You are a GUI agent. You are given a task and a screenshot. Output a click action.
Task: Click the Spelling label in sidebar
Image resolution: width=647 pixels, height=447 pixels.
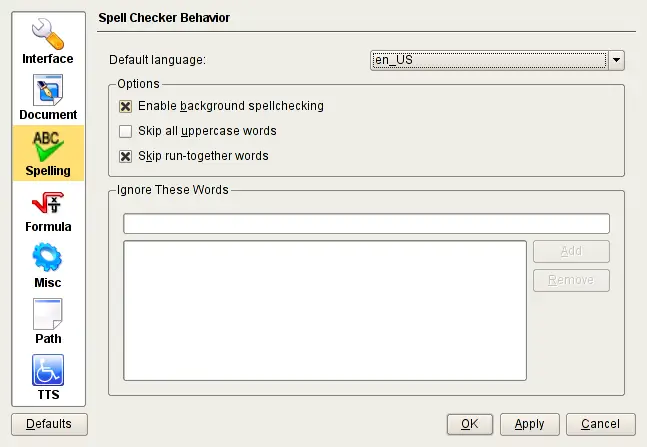[48, 171]
